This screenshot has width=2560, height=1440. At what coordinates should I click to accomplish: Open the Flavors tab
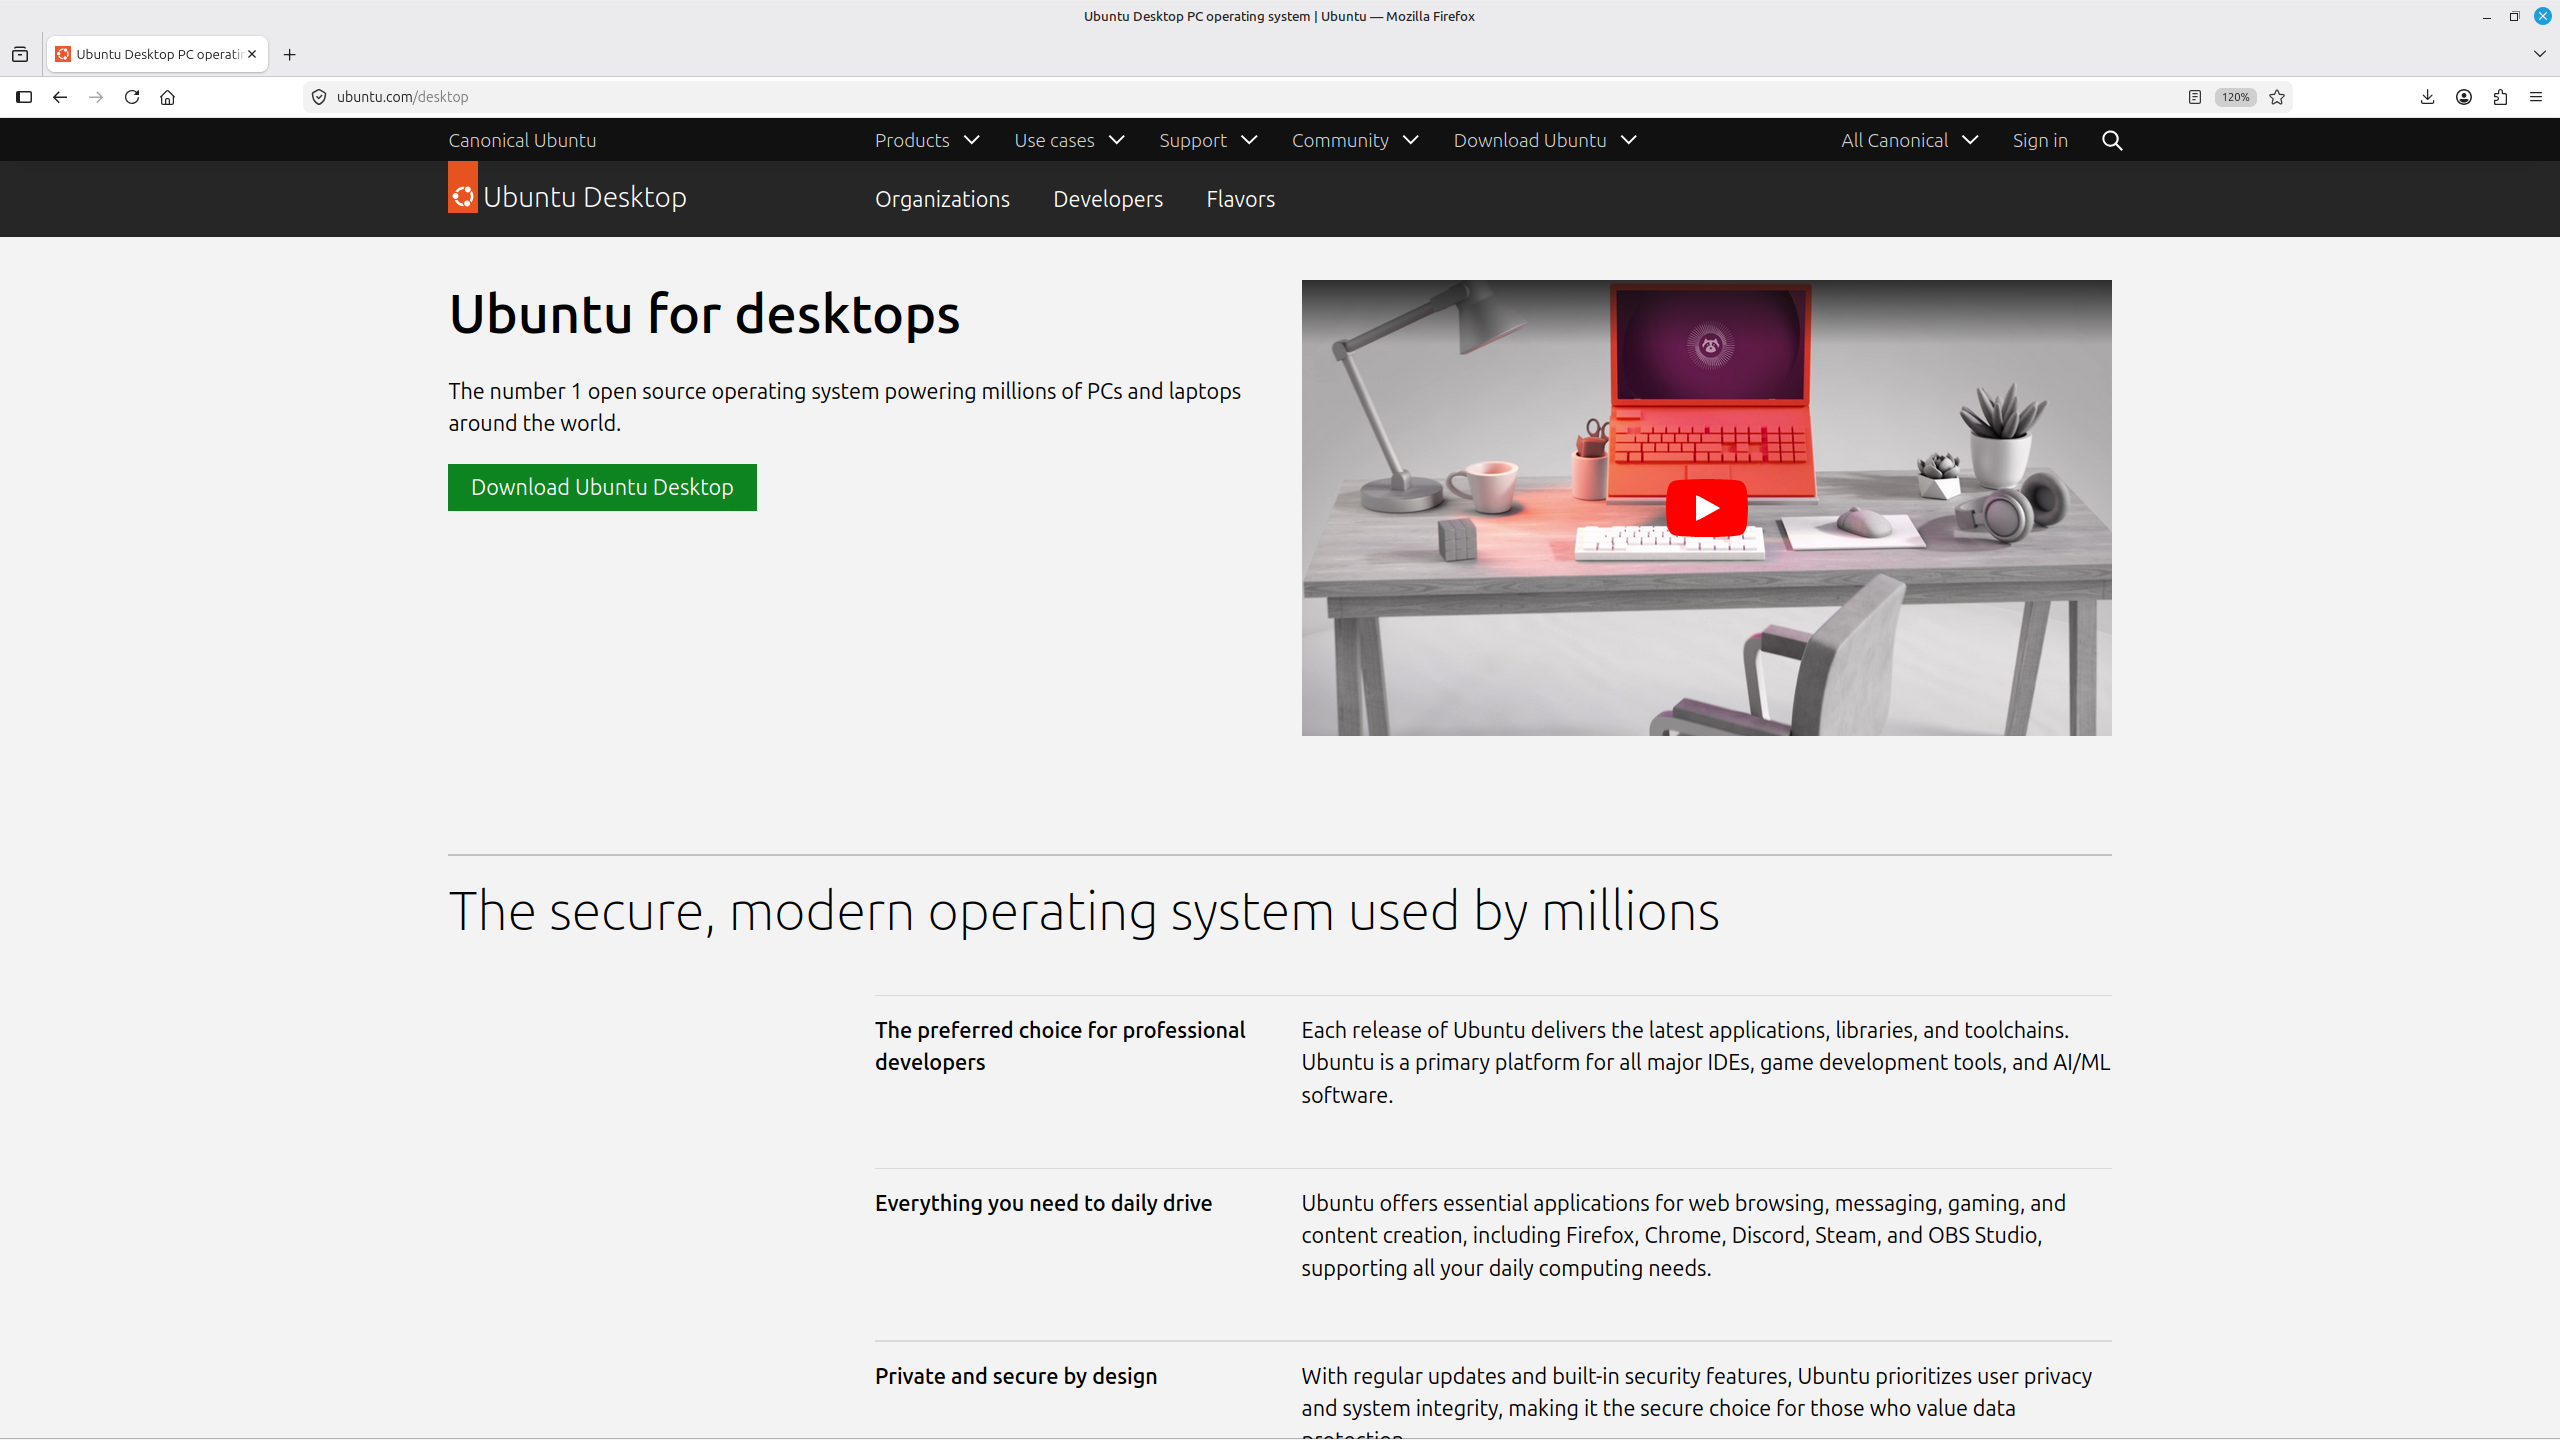click(1240, 199)
